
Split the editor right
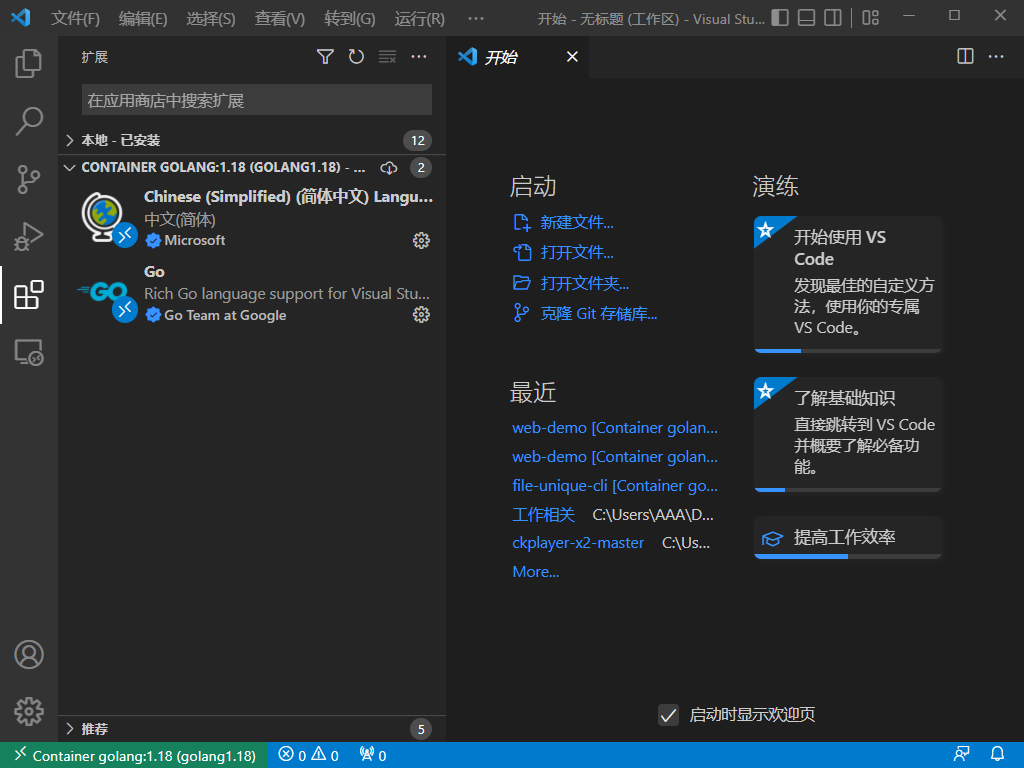pos(965,57)
